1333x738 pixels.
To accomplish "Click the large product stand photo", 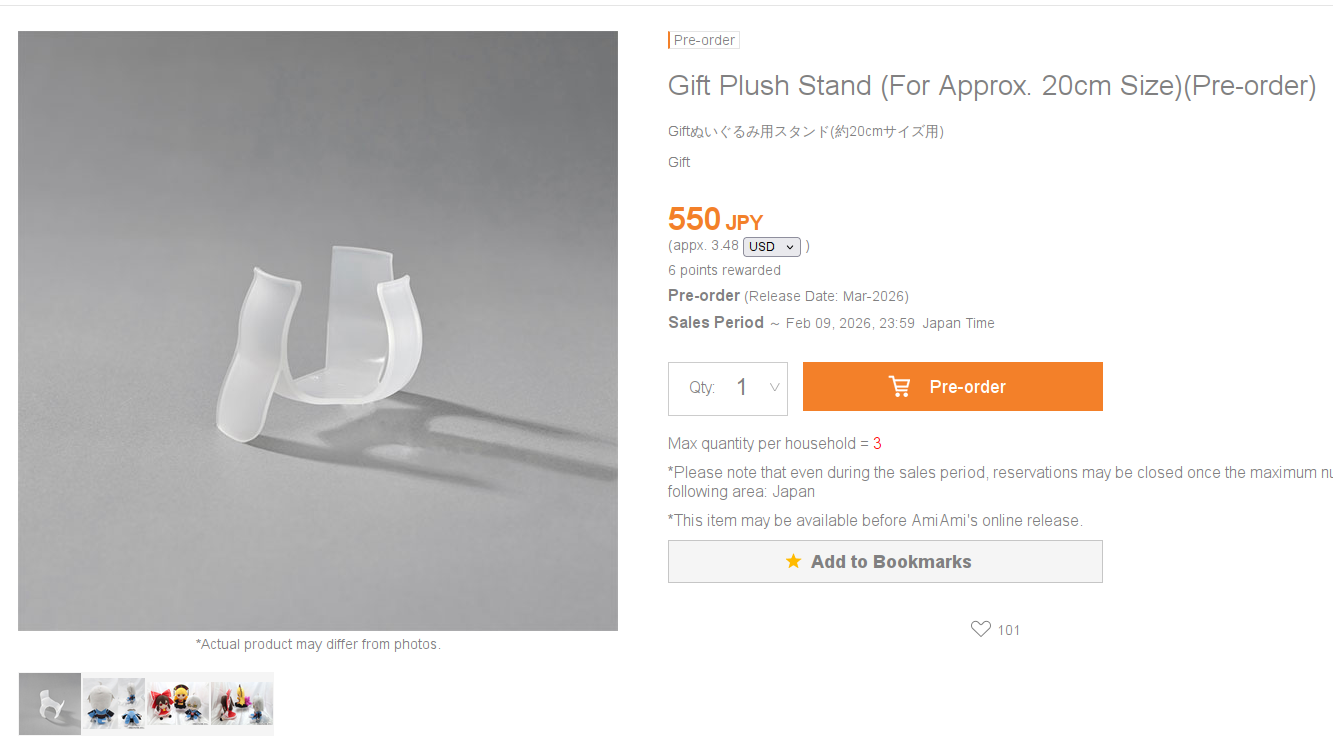I will [318, 331].
